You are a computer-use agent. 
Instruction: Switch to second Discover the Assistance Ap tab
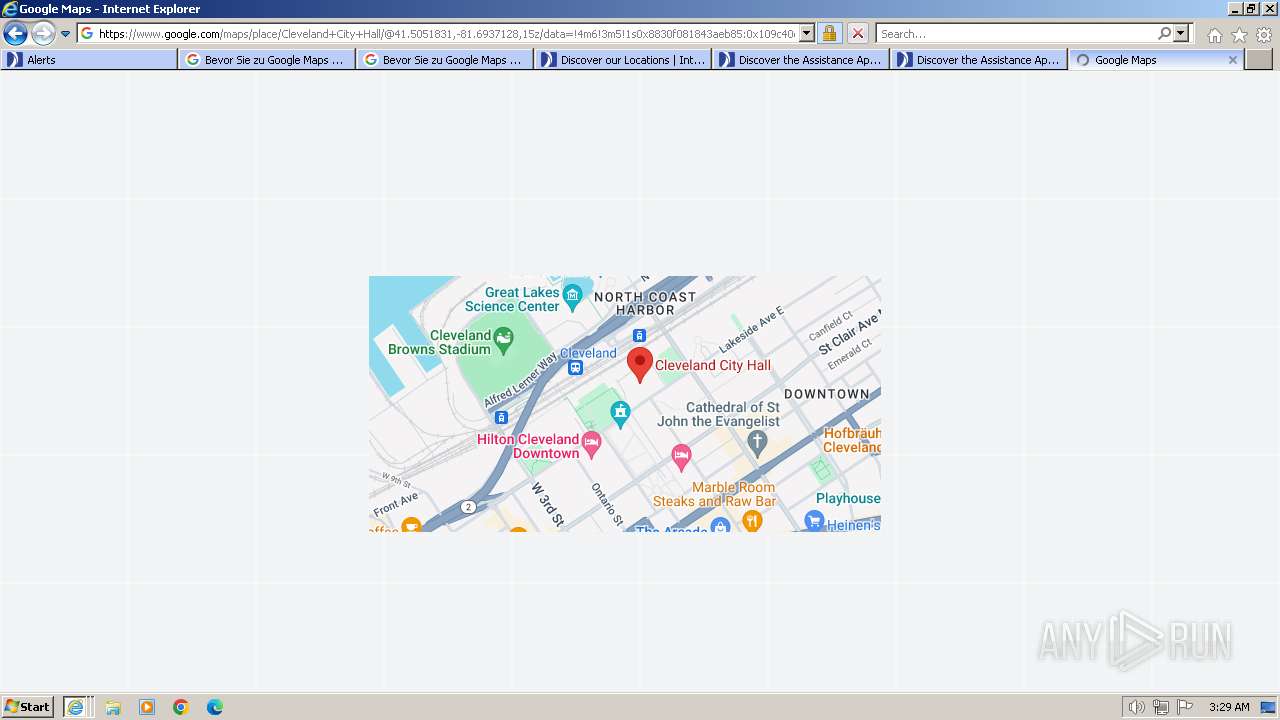(x=979, y=60)
